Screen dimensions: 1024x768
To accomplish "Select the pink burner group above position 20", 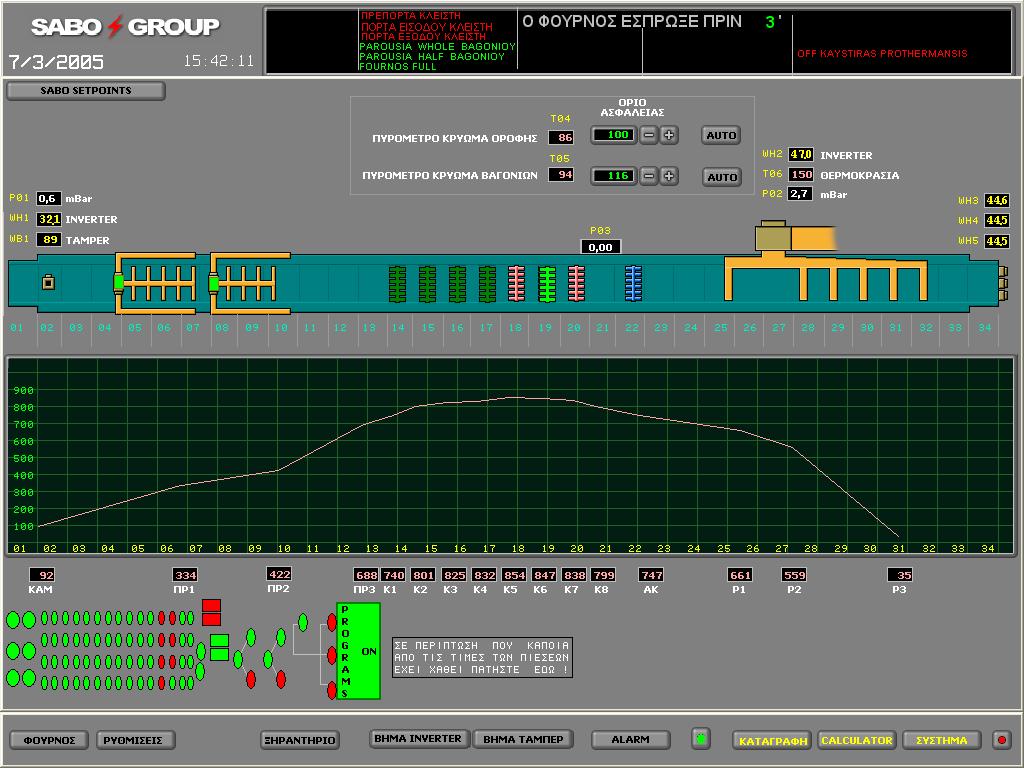I will click(x=576, y=283).
